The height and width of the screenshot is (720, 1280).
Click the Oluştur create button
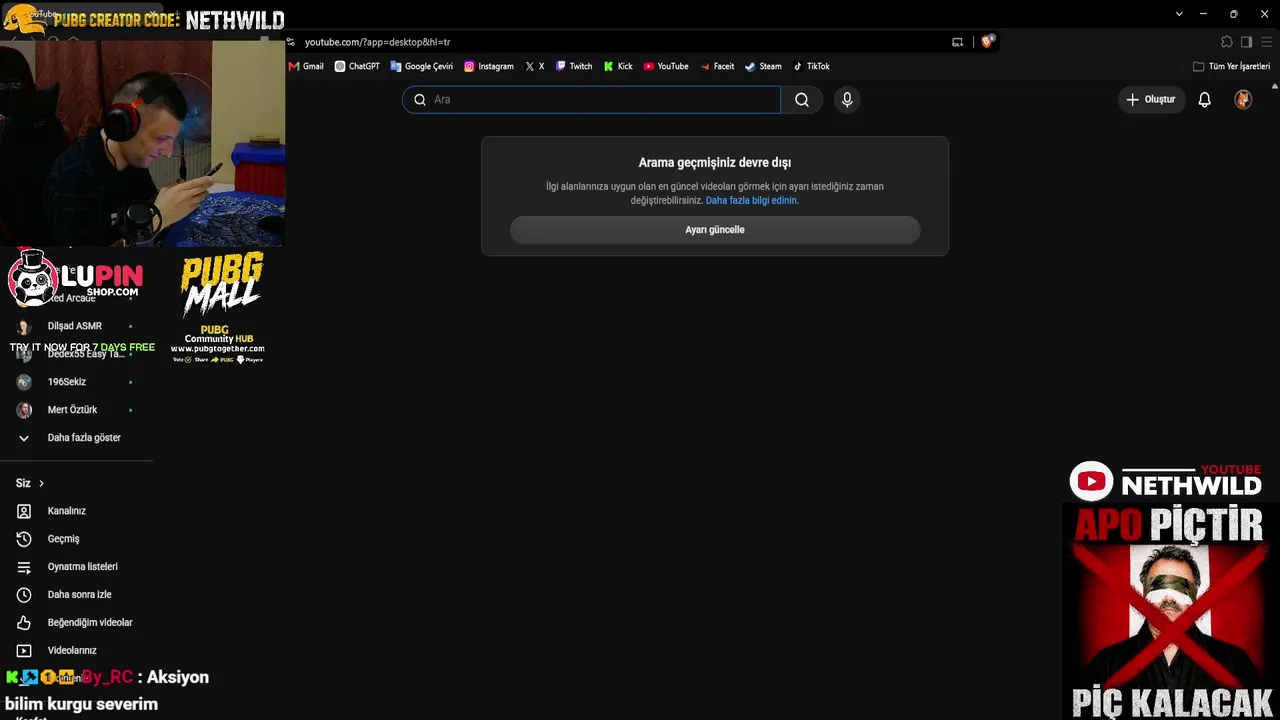click(x=1151, y=100)
